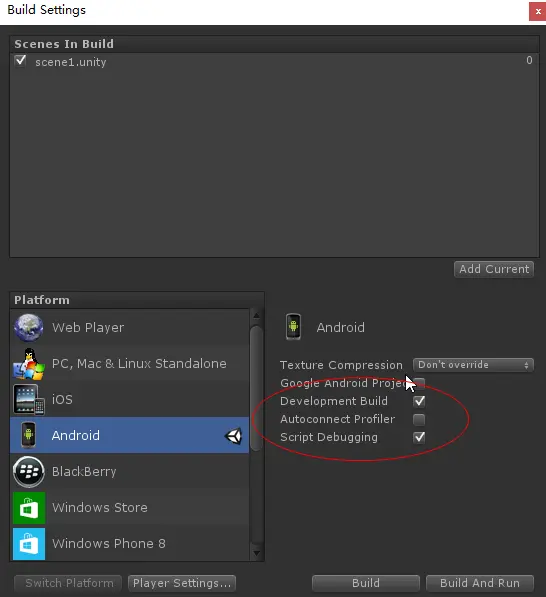Select the BlackBerry logo icon
The image size is (546, 597).
tap(29, 472)
